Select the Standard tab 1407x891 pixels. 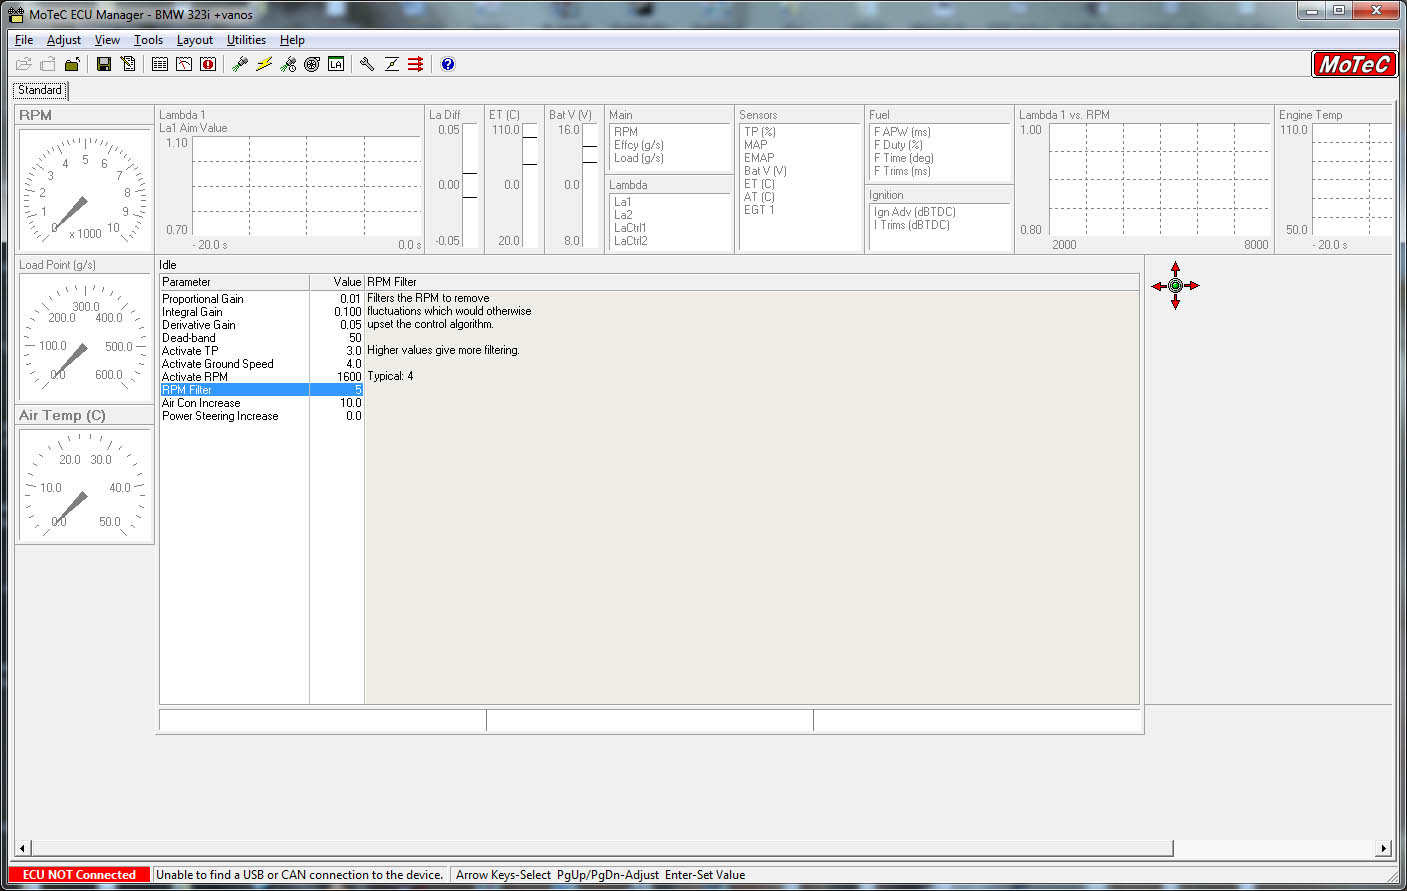coord(40,90)
